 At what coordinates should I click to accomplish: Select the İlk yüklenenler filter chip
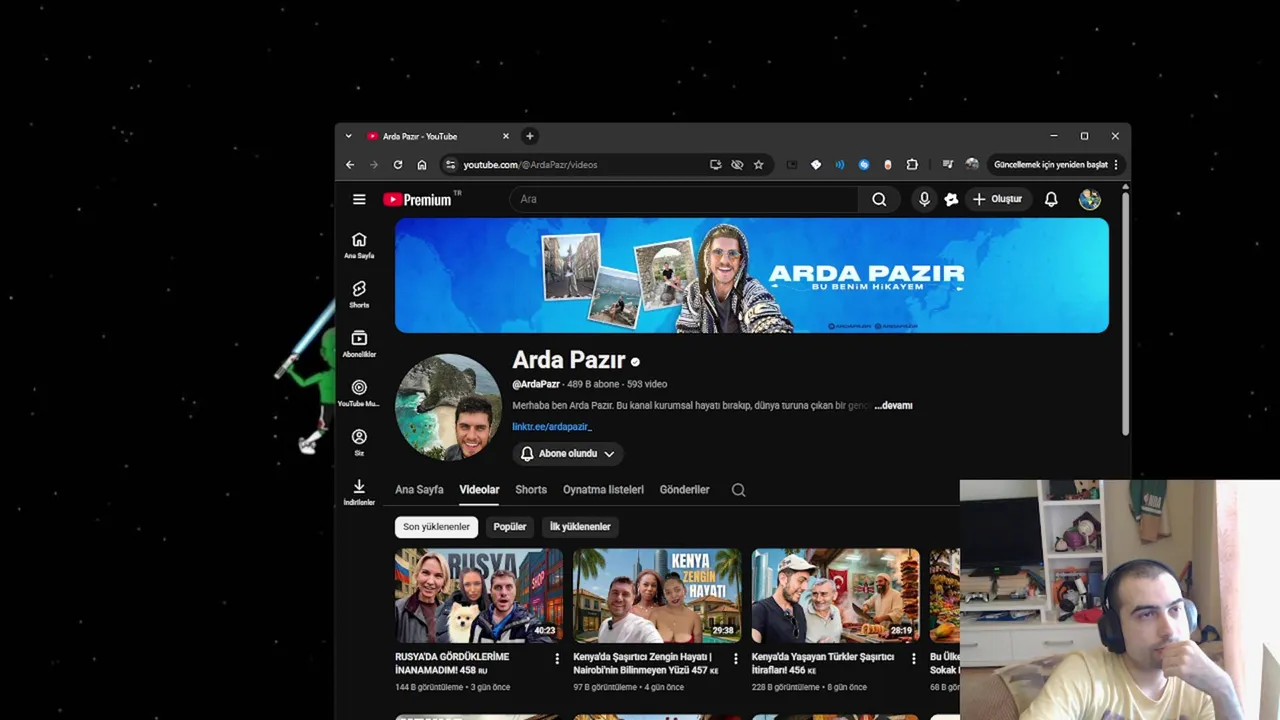tap(580, 527)
